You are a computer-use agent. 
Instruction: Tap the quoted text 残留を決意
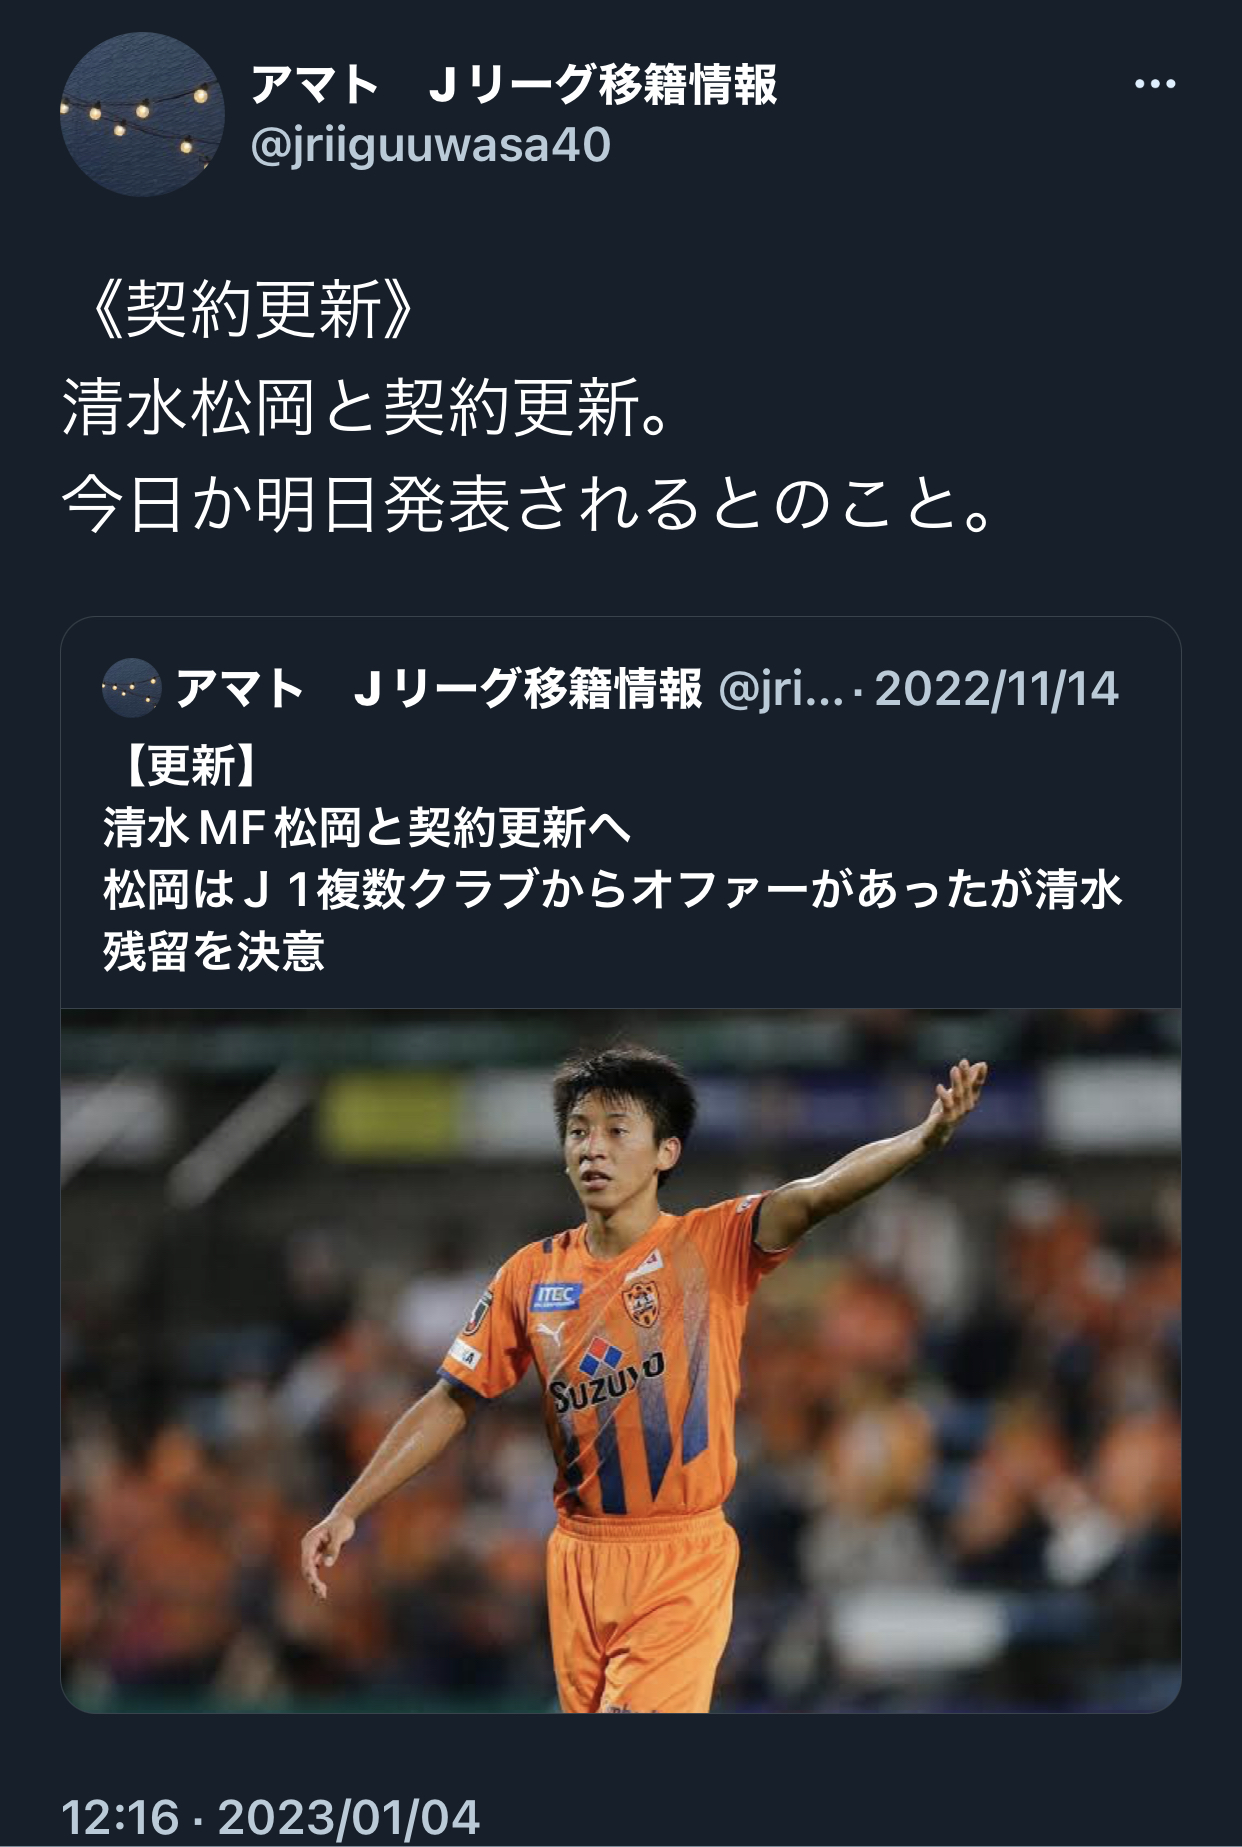click(213, 951)
